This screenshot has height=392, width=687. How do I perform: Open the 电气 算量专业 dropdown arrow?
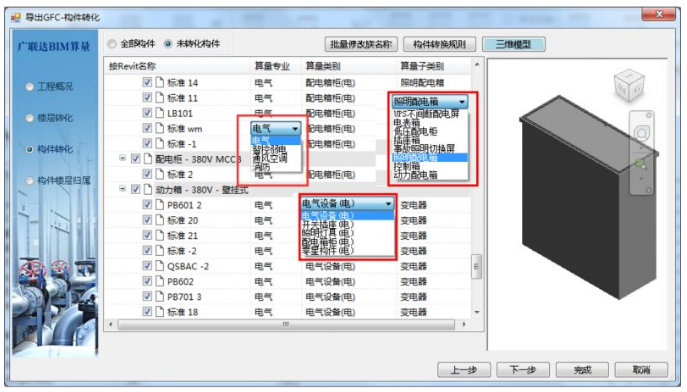pos(295,128)
